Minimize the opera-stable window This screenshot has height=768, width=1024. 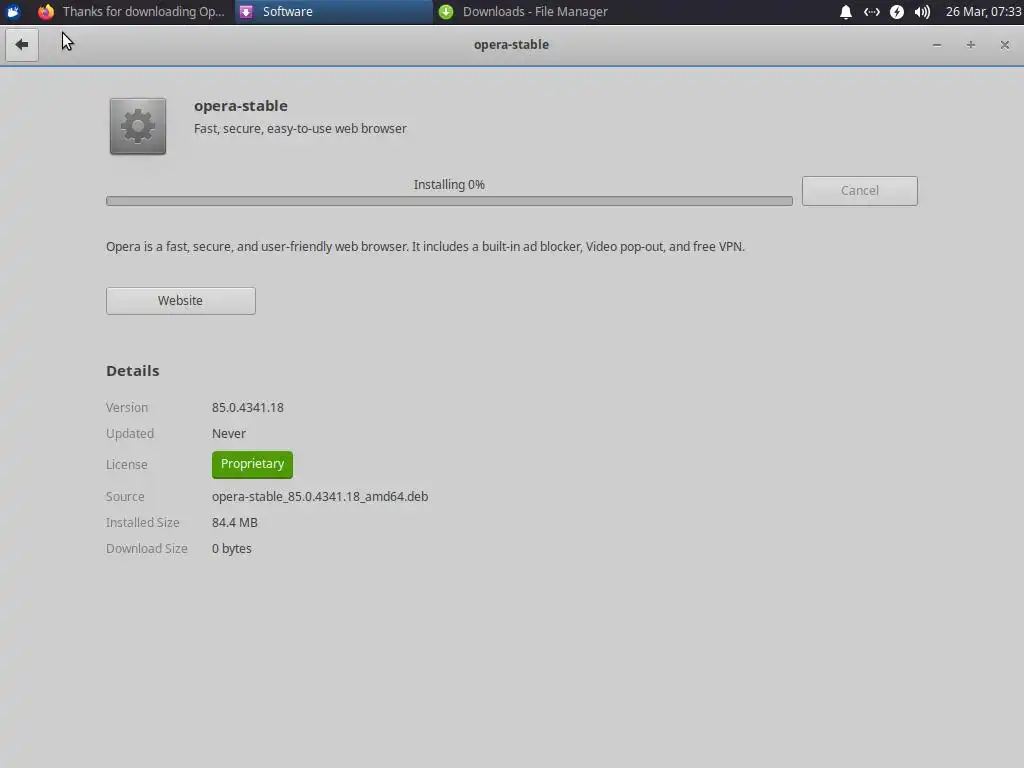pyautogui.click(x=937, y=45)
